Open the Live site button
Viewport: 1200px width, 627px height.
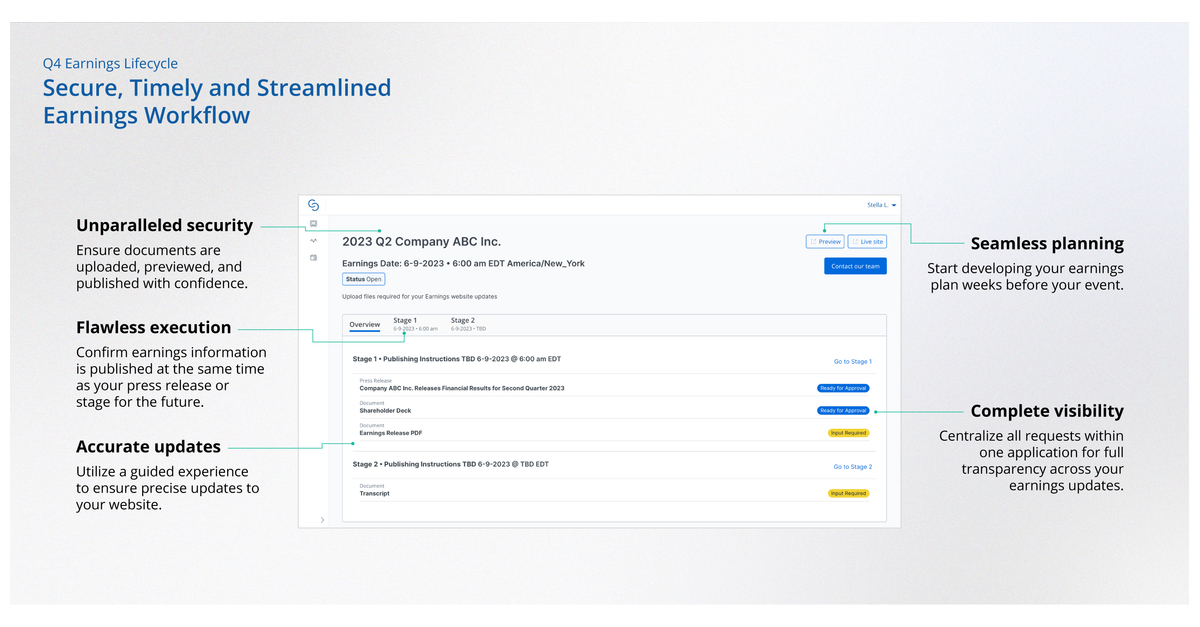(x=867, y=242)
